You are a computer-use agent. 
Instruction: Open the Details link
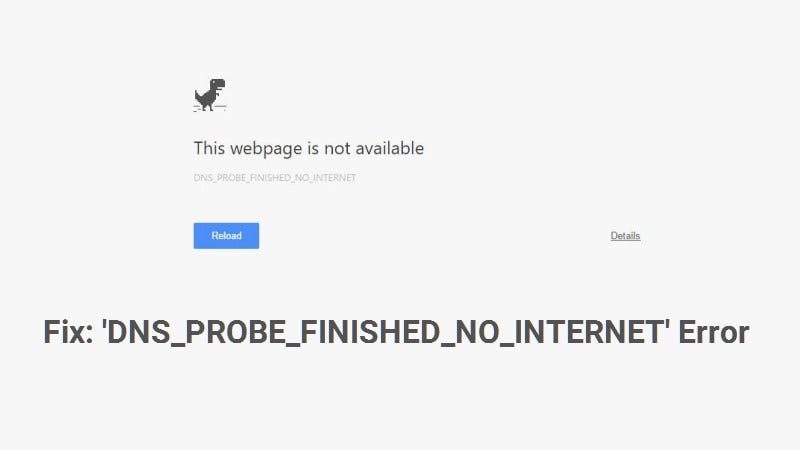coord(625,236)
